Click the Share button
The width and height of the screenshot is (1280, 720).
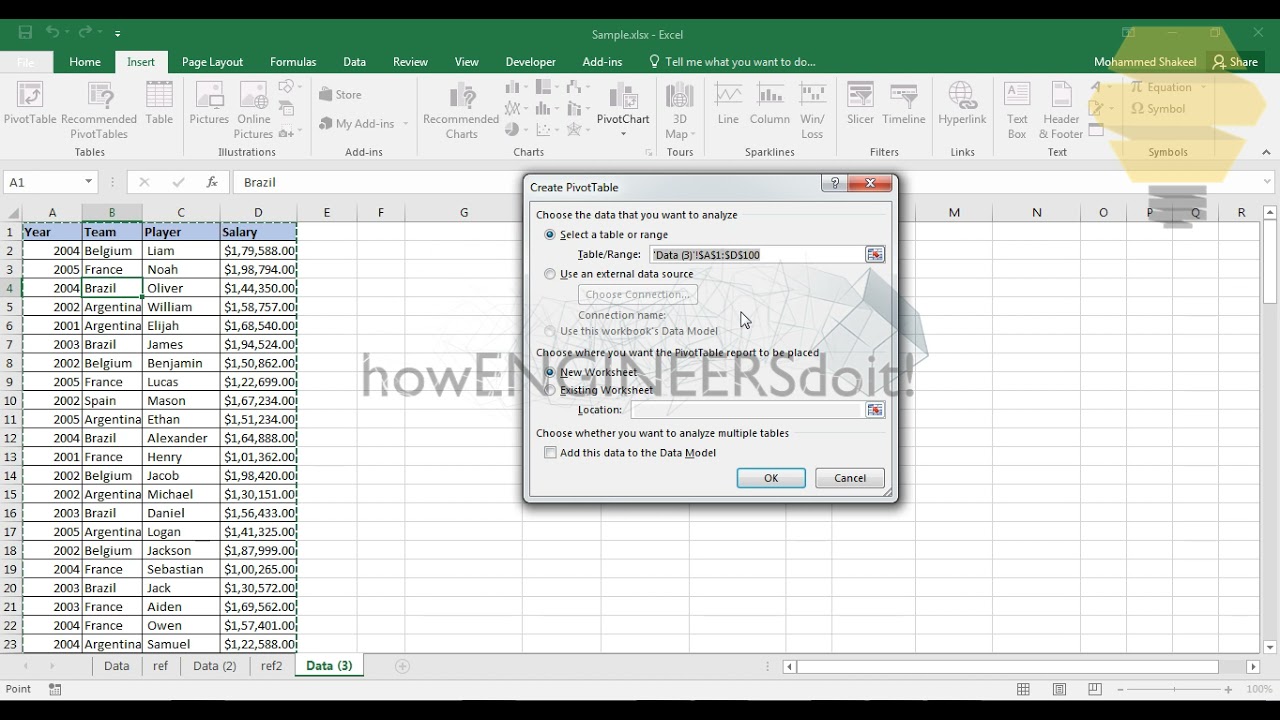1235,62
